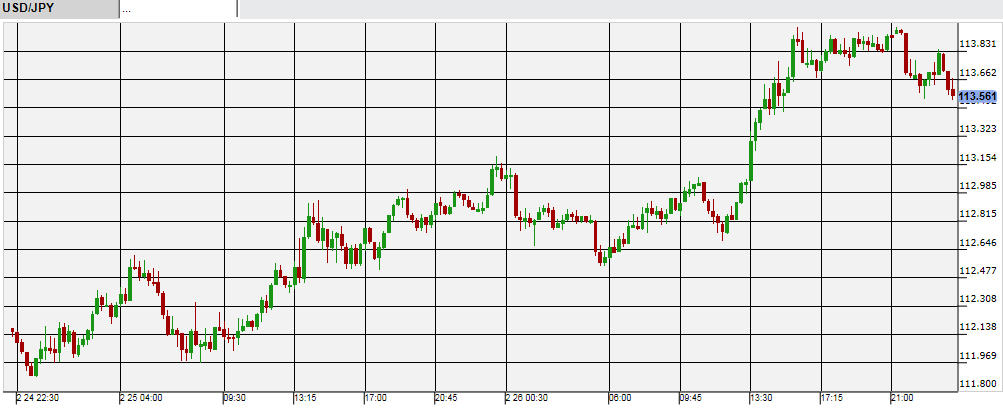Screen dimensions: 1003x415
Task: Click the 111.800 bottom price label
Action: coord(978,384)
